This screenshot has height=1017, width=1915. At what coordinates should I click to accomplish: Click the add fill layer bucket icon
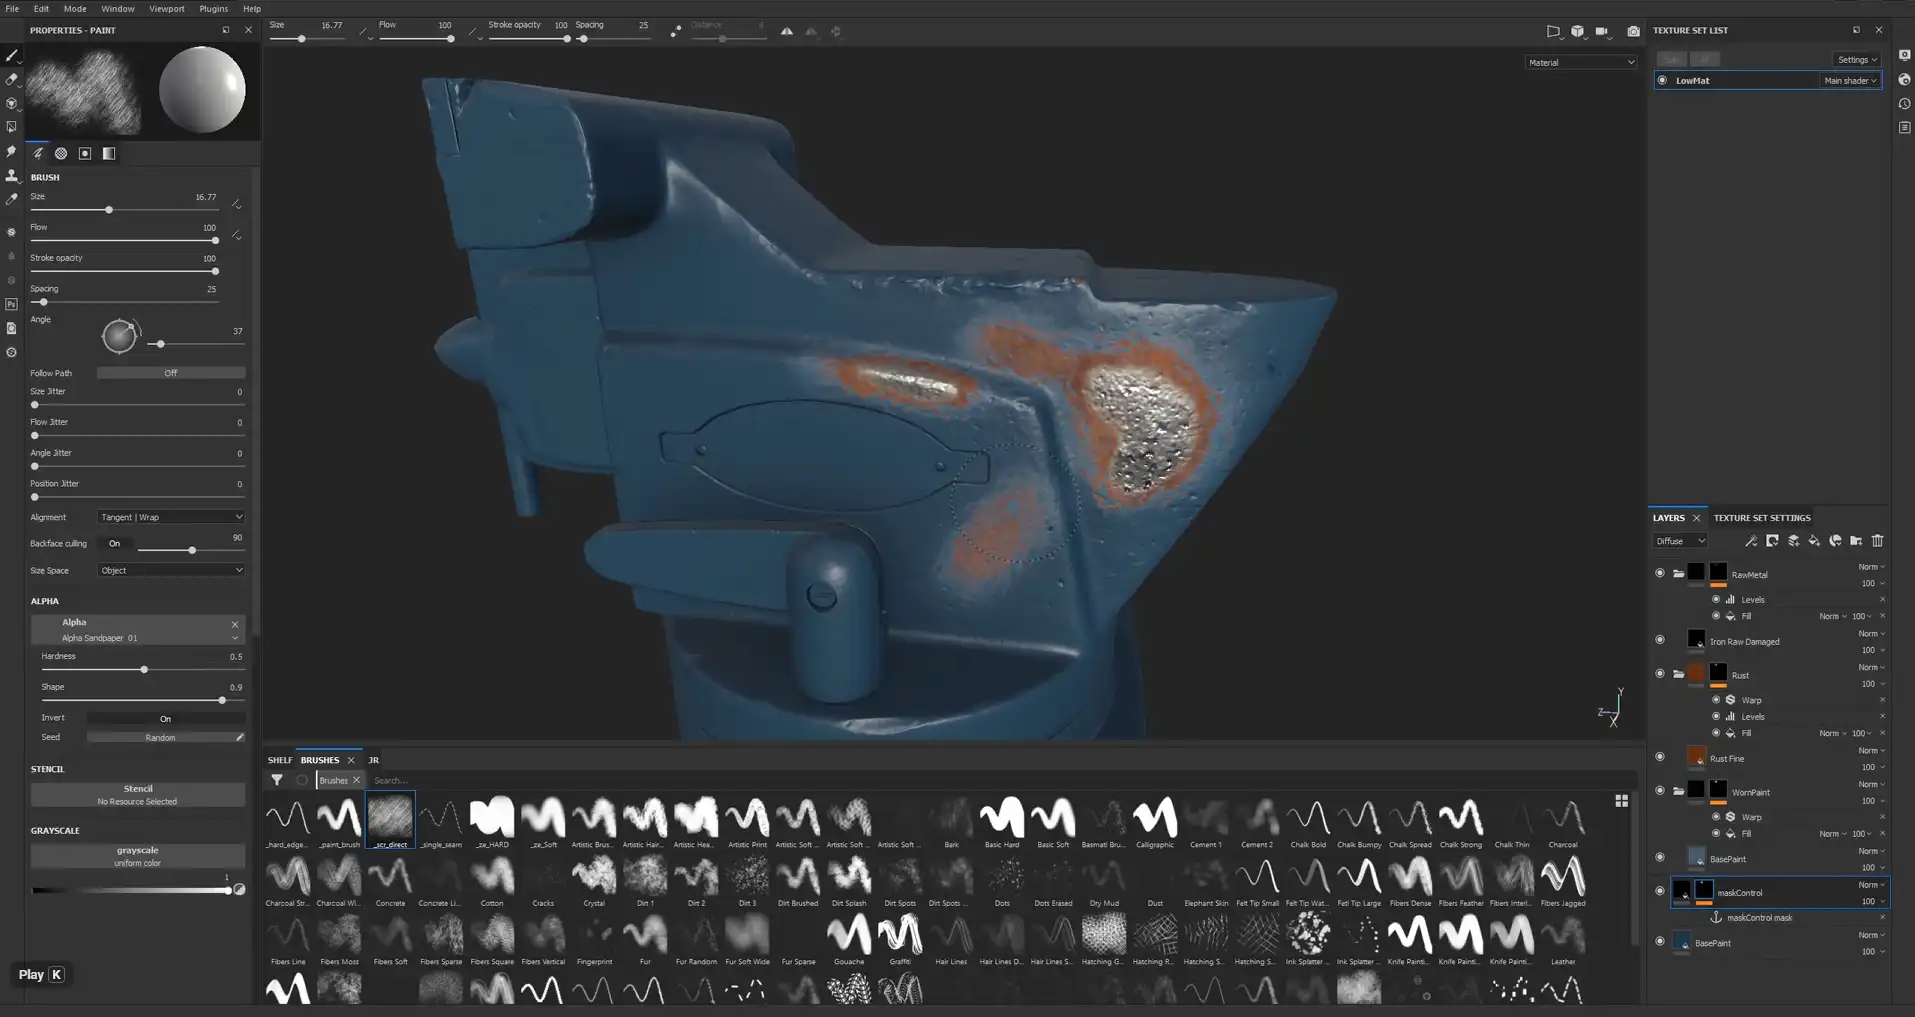pyautogui.click(x=1814, y=541)
